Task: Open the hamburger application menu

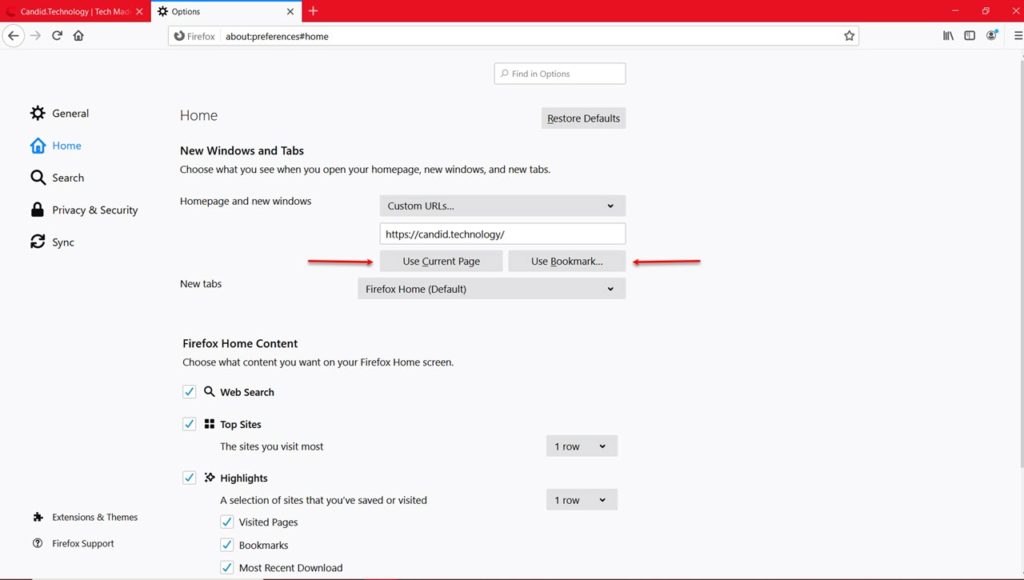Action: point(1017,36)
